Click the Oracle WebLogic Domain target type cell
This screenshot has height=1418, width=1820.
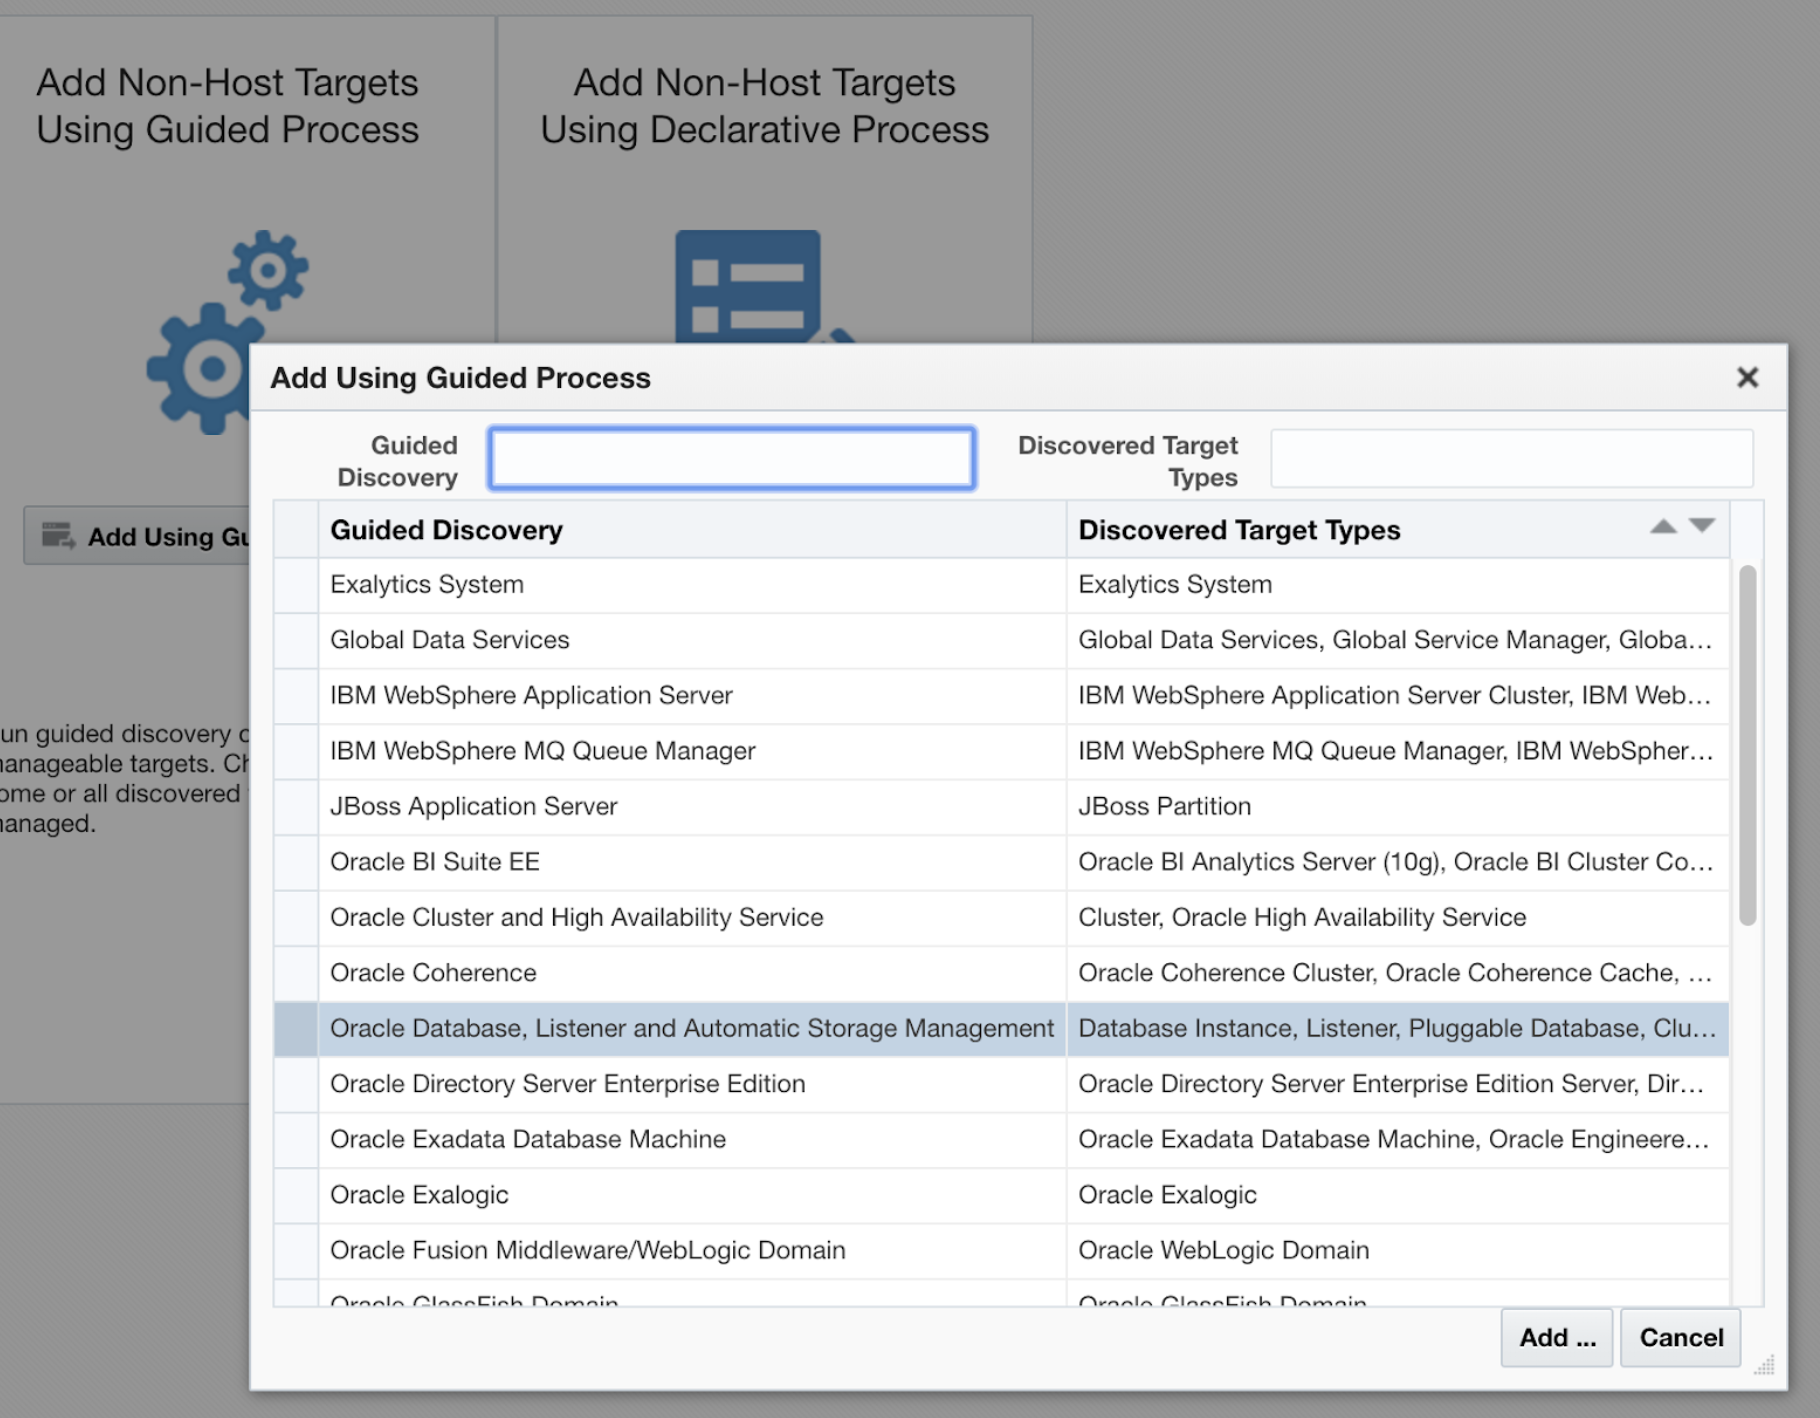point(1397,1251)
